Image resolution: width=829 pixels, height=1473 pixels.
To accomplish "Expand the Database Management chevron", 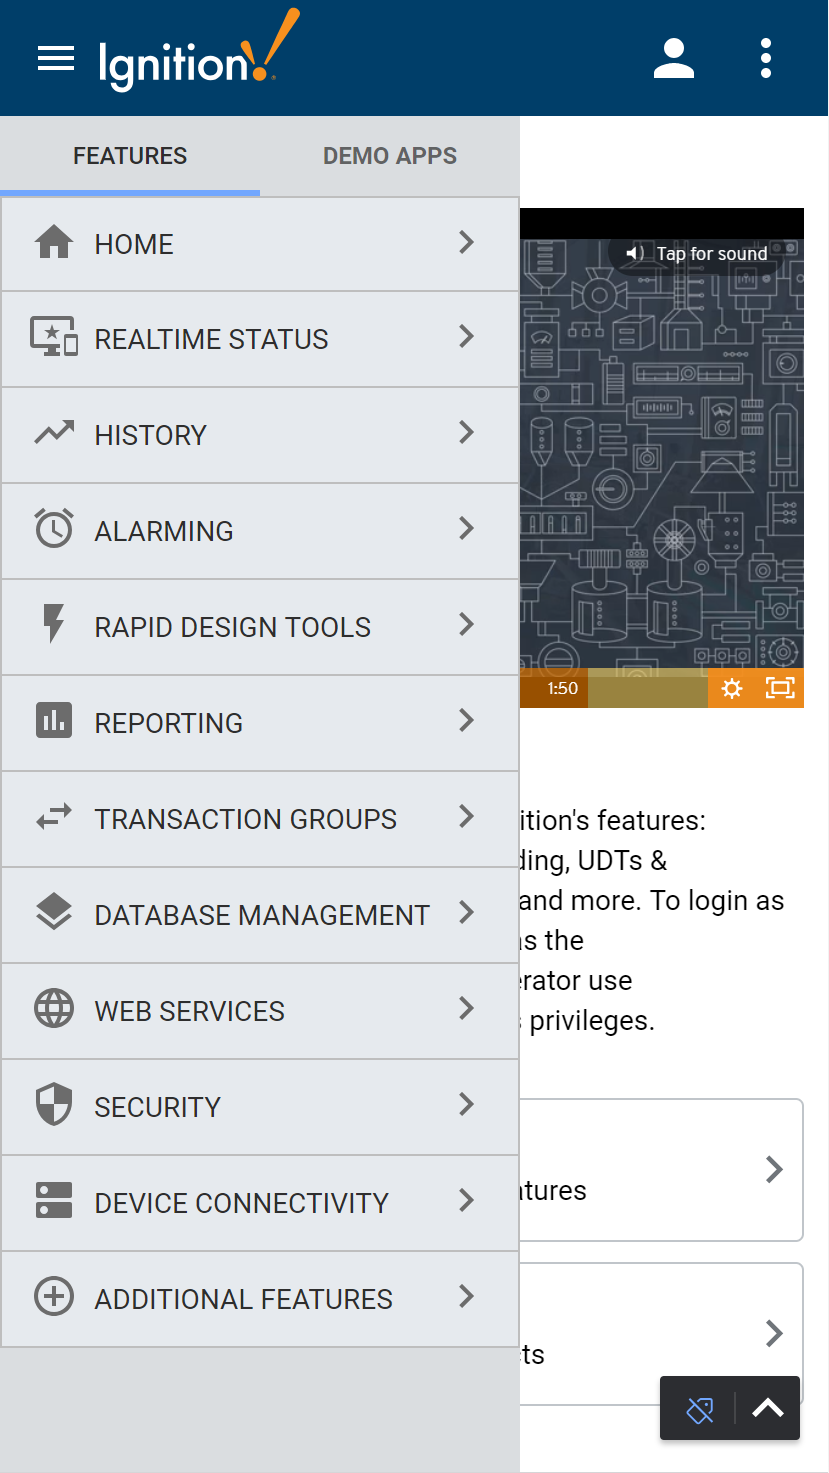I will 466,913.
